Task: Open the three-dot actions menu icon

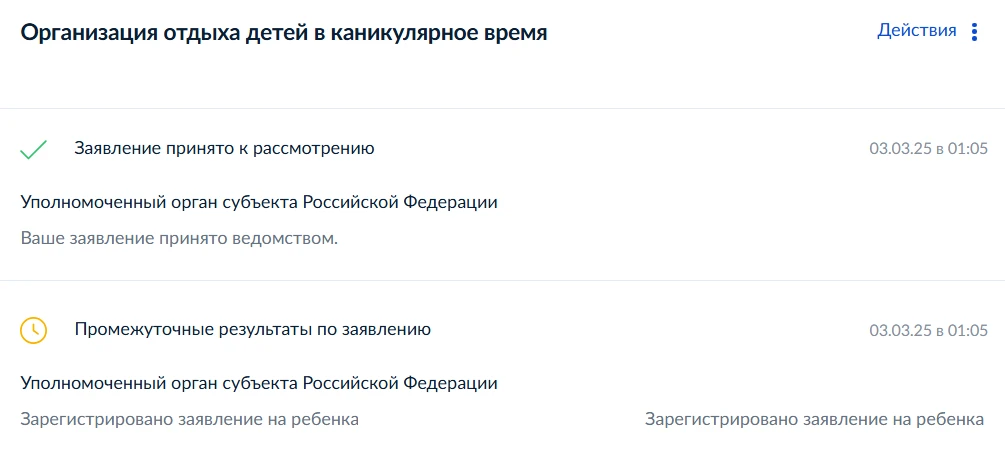Action: [x=975, y=32]
